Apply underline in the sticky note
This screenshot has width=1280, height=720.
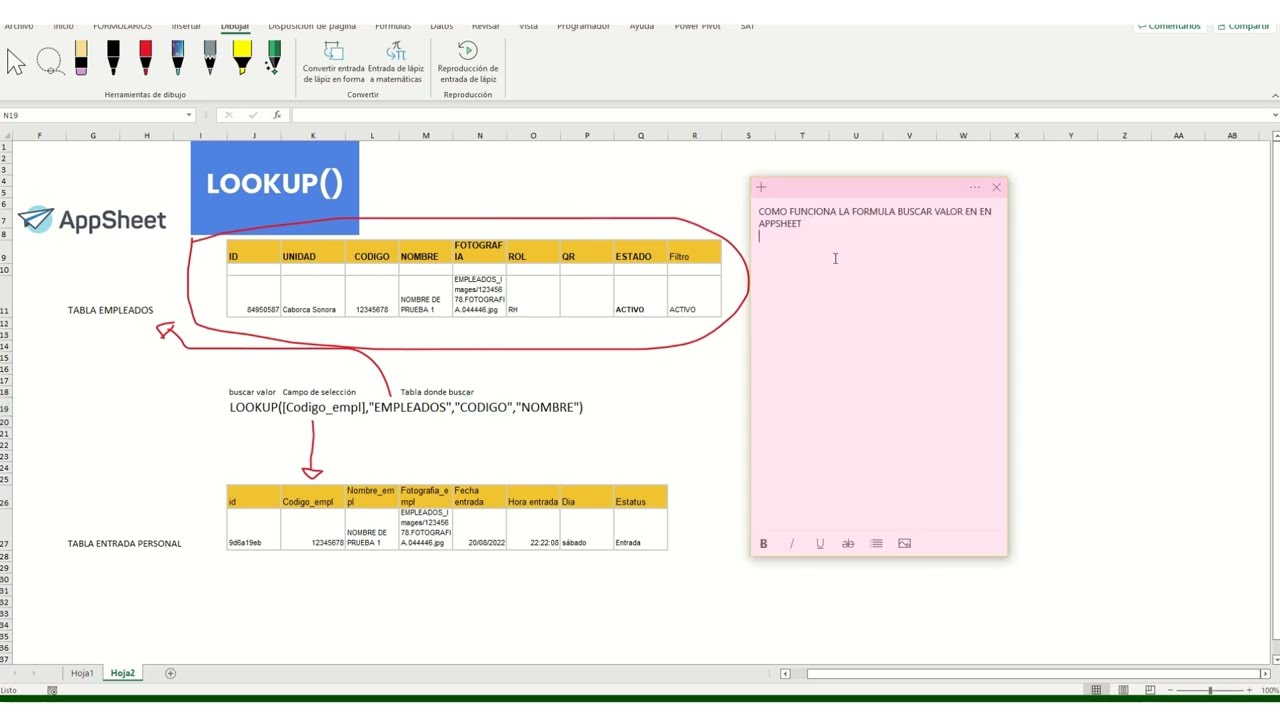coord(820,544)
